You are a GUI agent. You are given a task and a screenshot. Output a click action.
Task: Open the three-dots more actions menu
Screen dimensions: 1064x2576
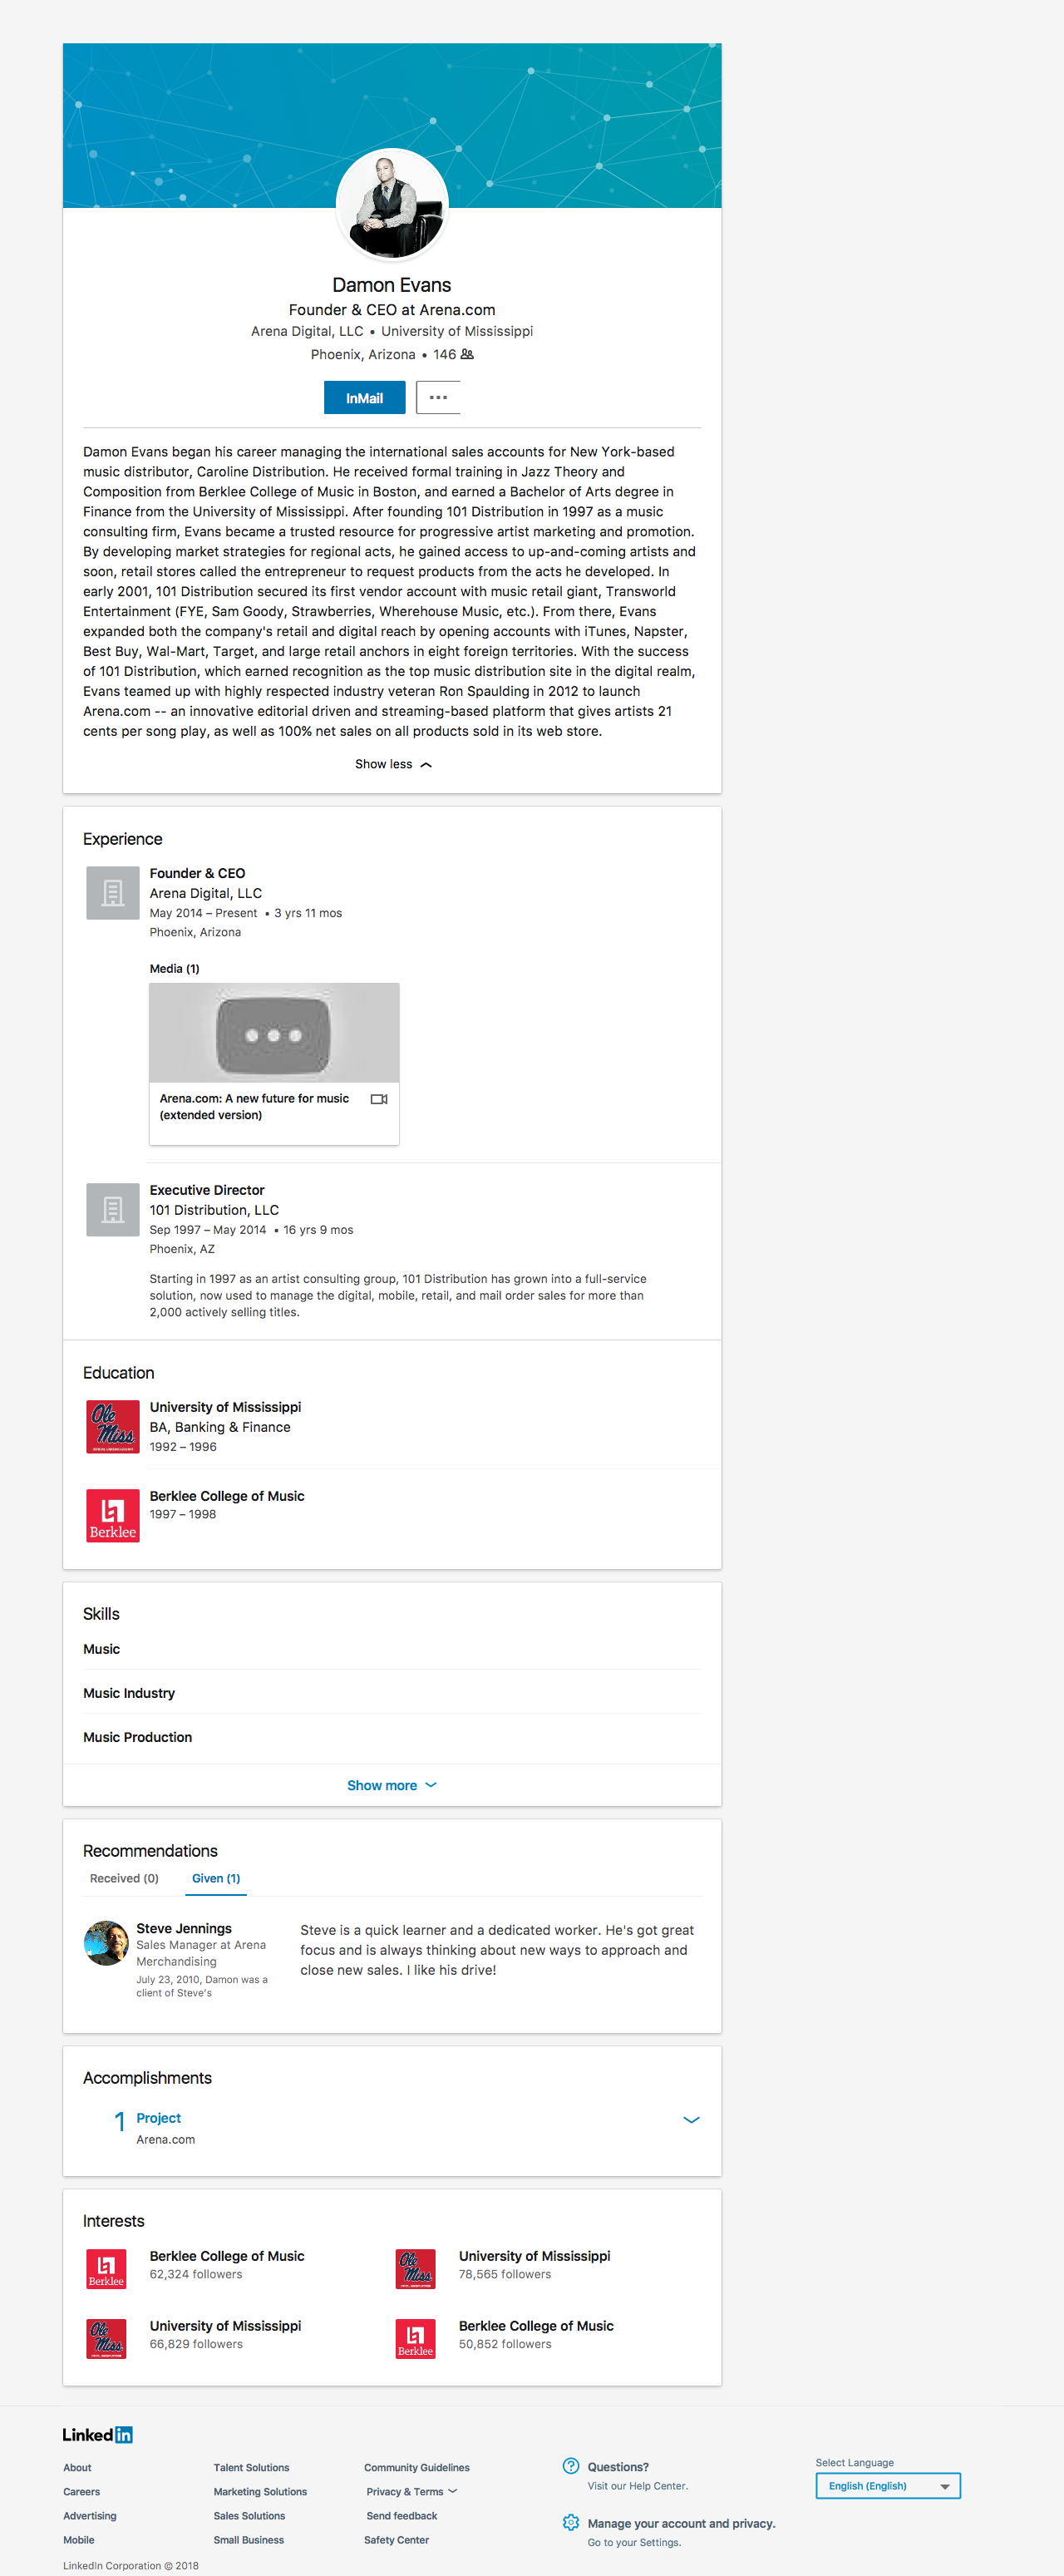(x=438, y=398)
